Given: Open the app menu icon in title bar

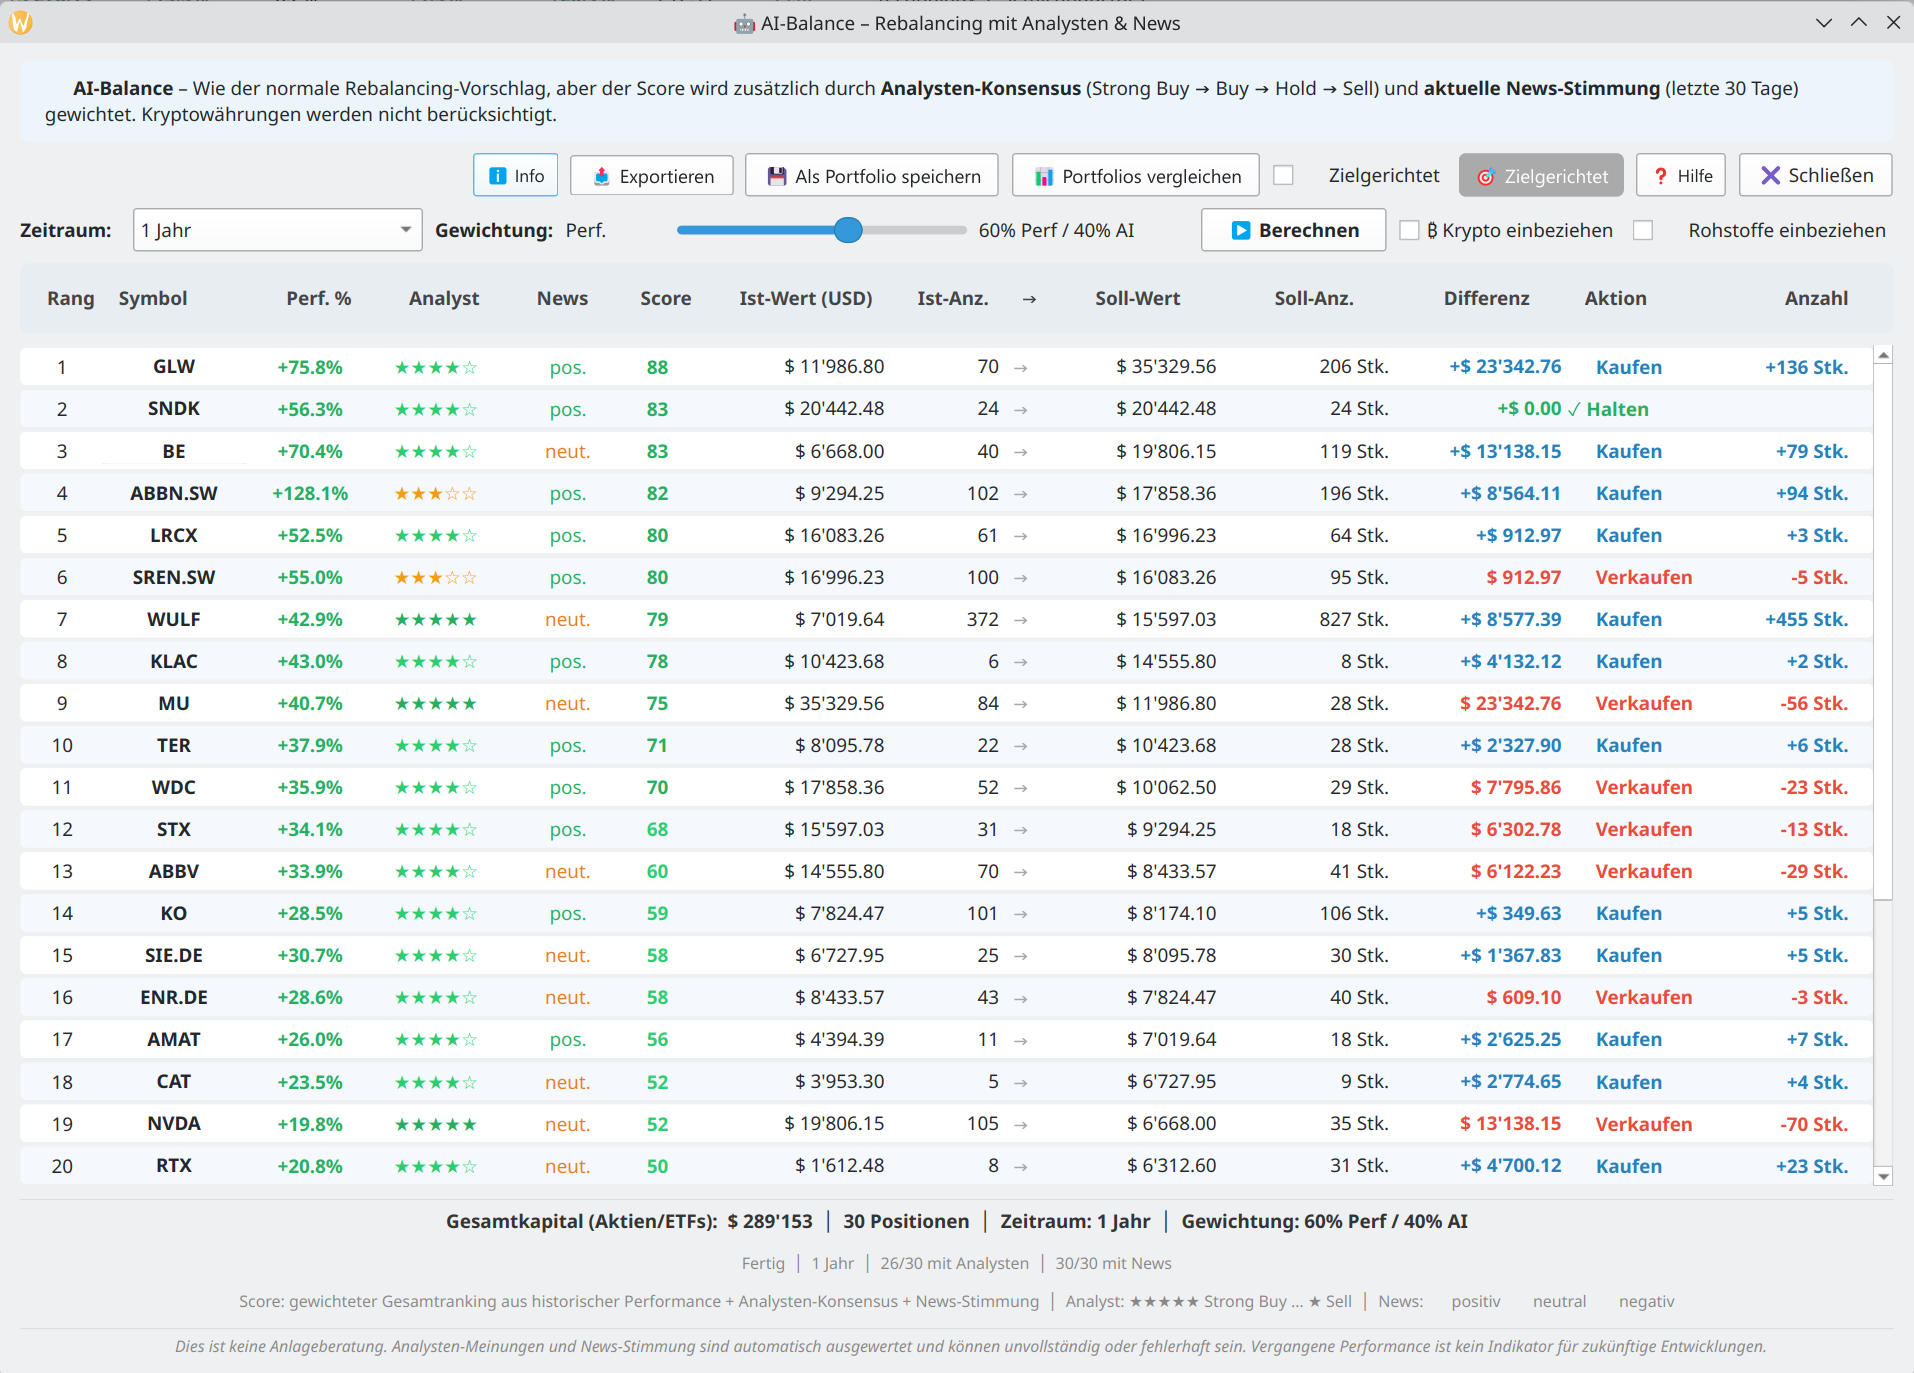Looking at the screenshot, I should (20, 22).
